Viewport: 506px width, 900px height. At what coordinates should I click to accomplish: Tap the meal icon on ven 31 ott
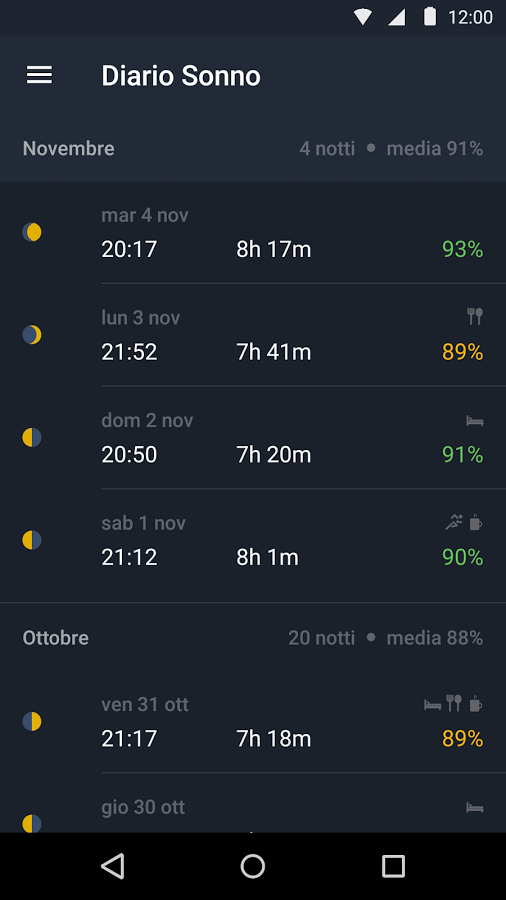pos(454,703)
